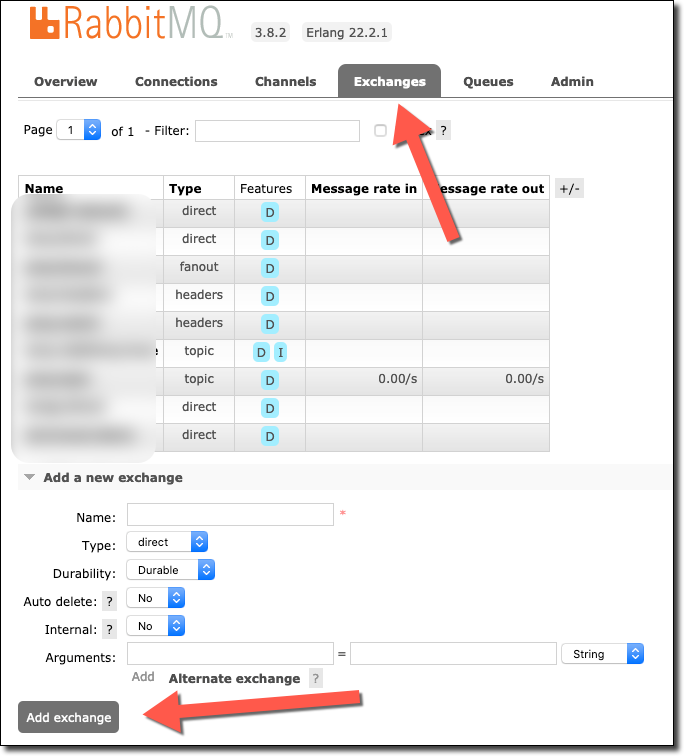Image resolution: width=684 pixels, height=756 pixels.
Task: Open the Queues tab
Action: pos(488,81)
